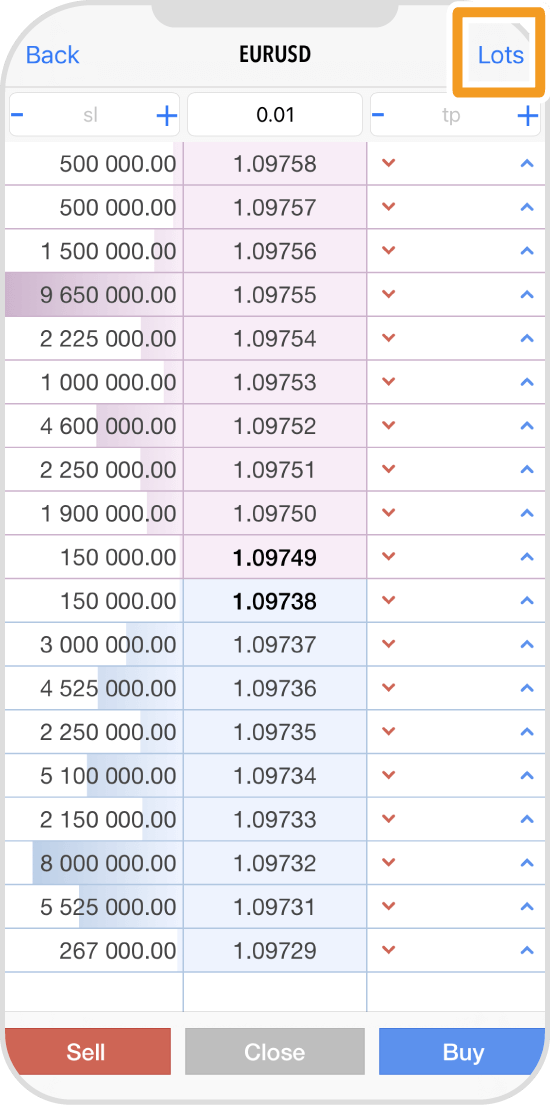Increase take profit with tp plus
This screenshot has height=1105, width=550.
click(x=527, y=116)
